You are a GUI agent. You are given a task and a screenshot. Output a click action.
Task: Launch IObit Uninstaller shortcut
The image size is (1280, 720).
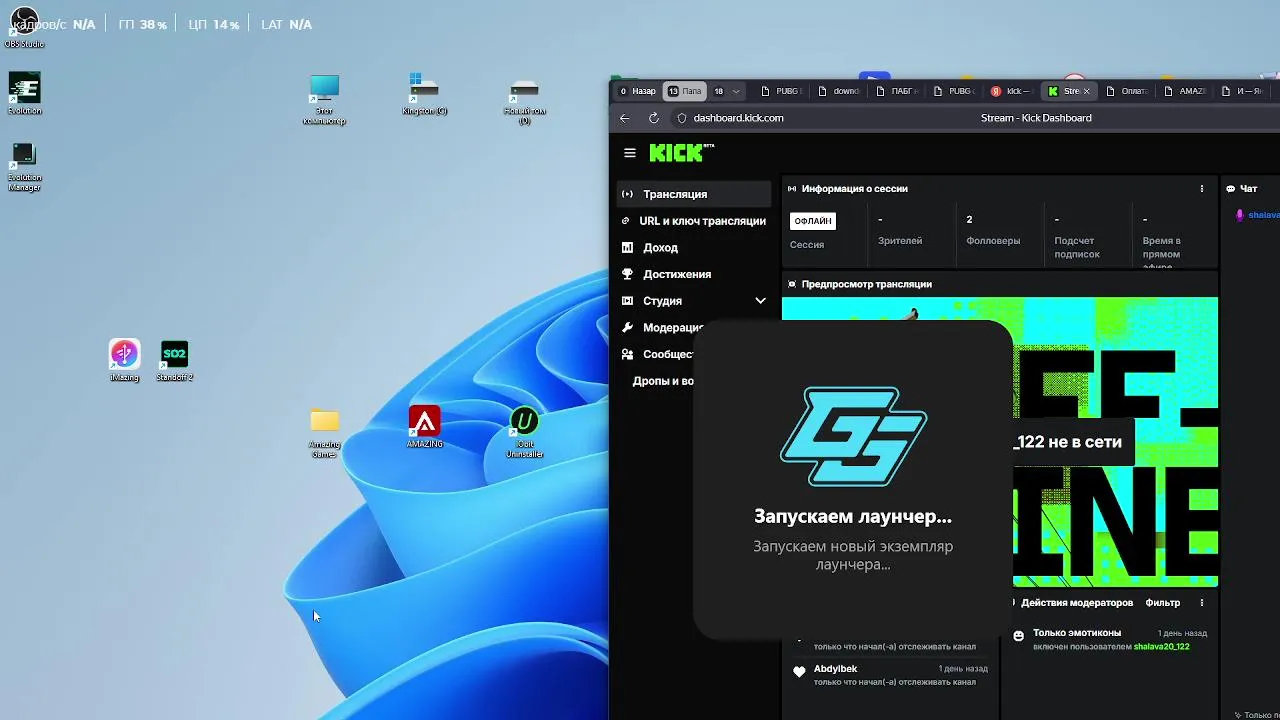tap(524, 432)
